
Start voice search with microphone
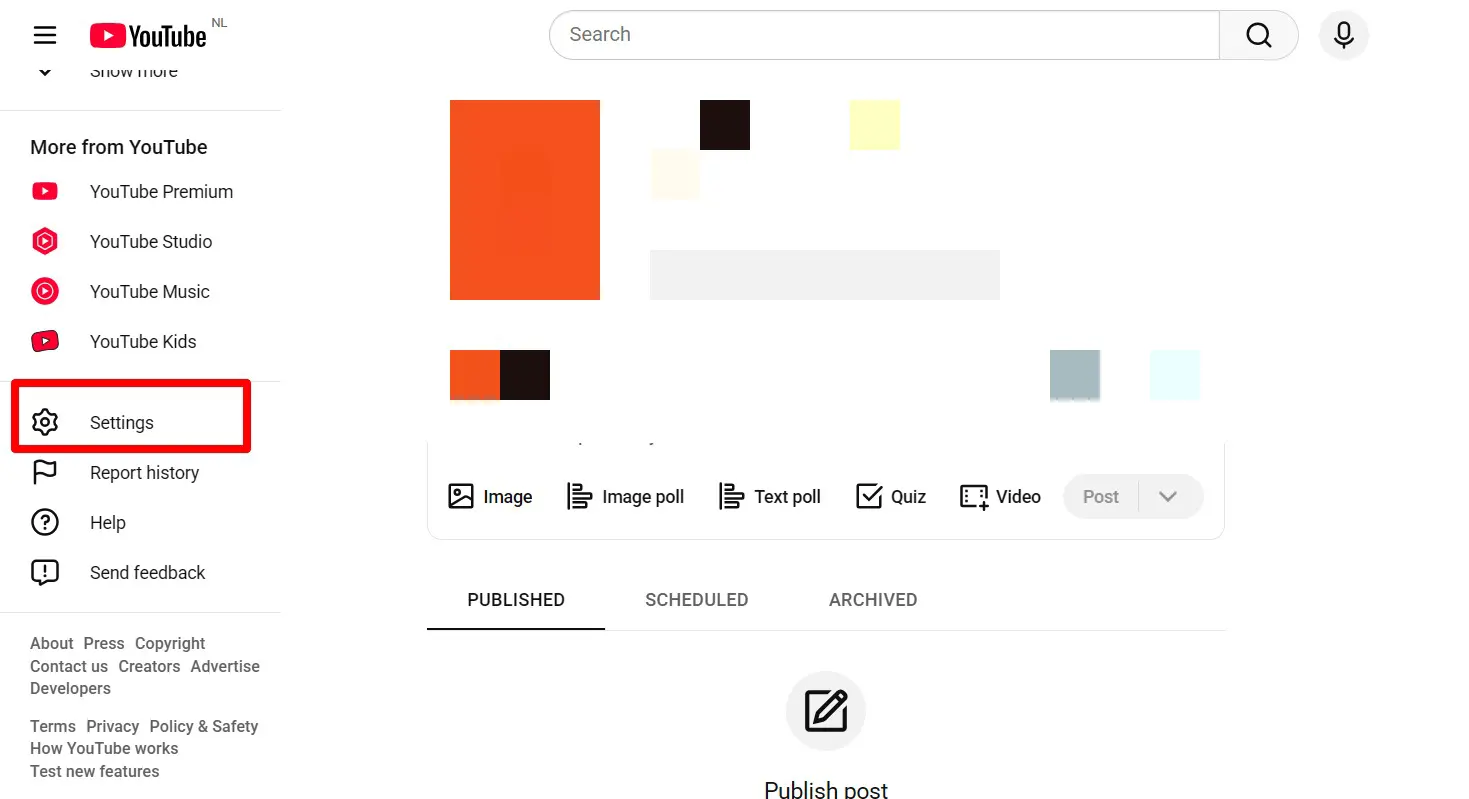[1343, 36]
